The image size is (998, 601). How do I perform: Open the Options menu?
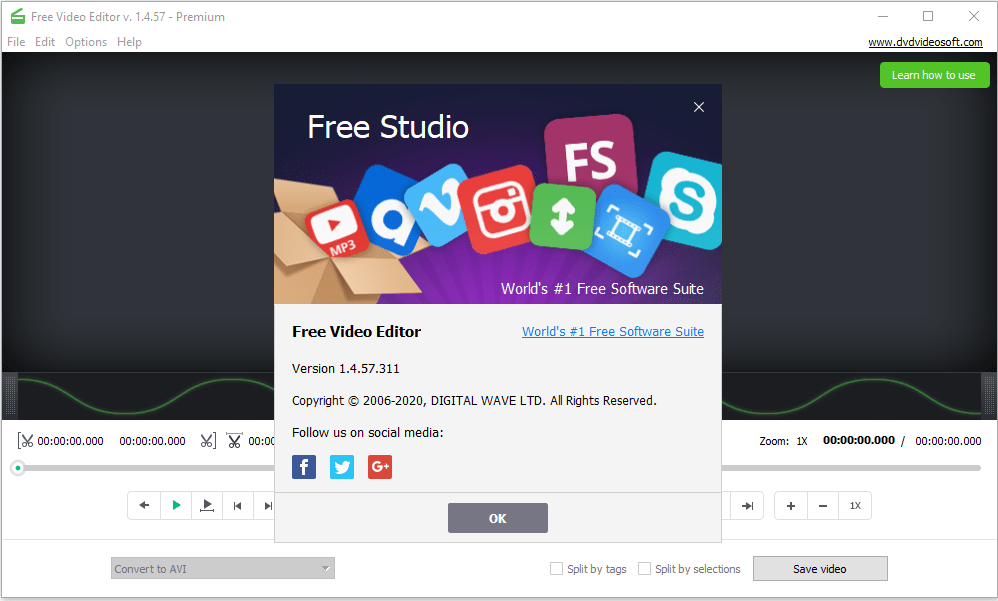(x=86, y=42)
